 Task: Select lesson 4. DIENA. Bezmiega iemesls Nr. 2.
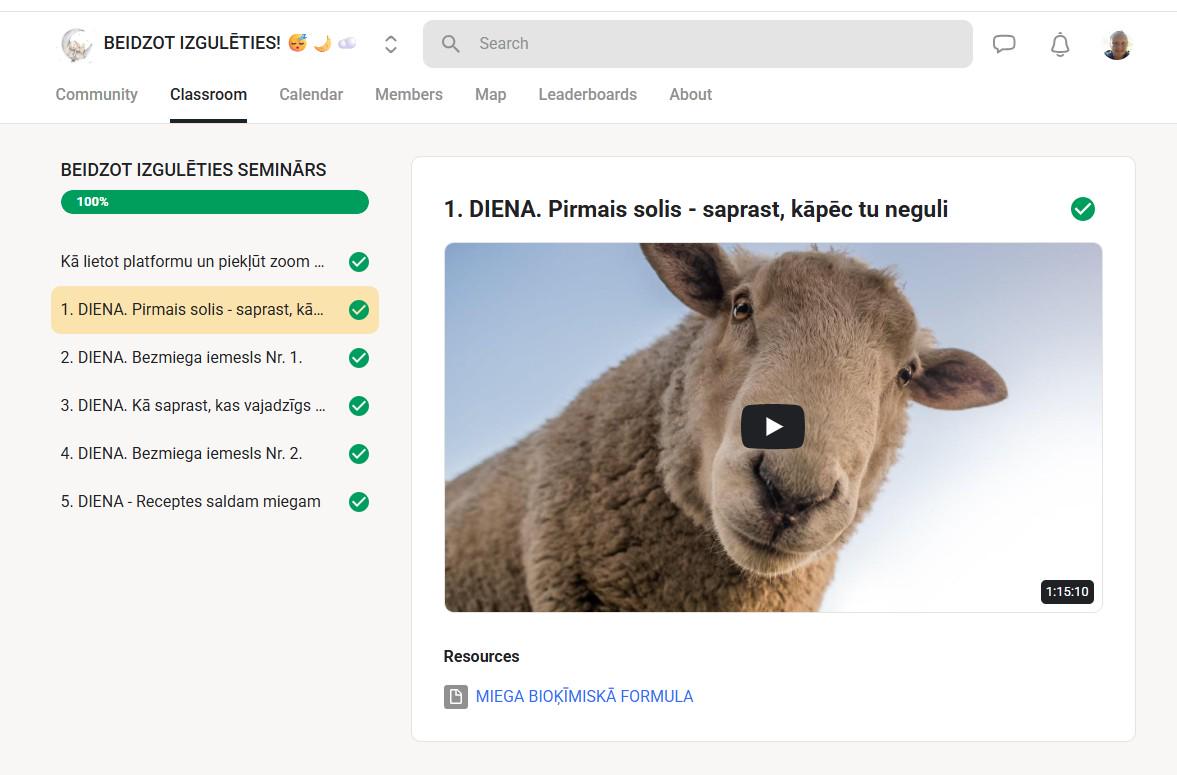pyautogui.click(x=182, y=454)
